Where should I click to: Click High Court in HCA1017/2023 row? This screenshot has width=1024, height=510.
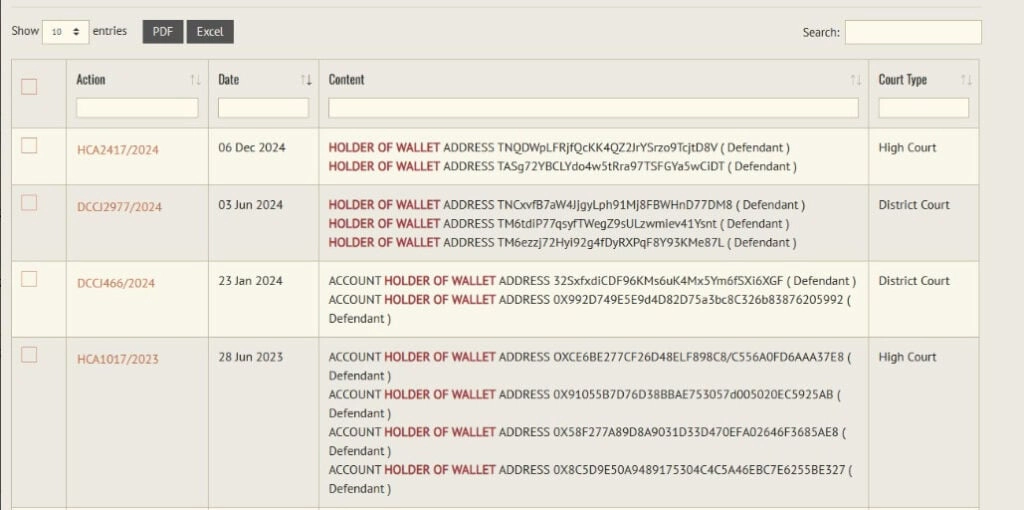[x=907, y=357]
